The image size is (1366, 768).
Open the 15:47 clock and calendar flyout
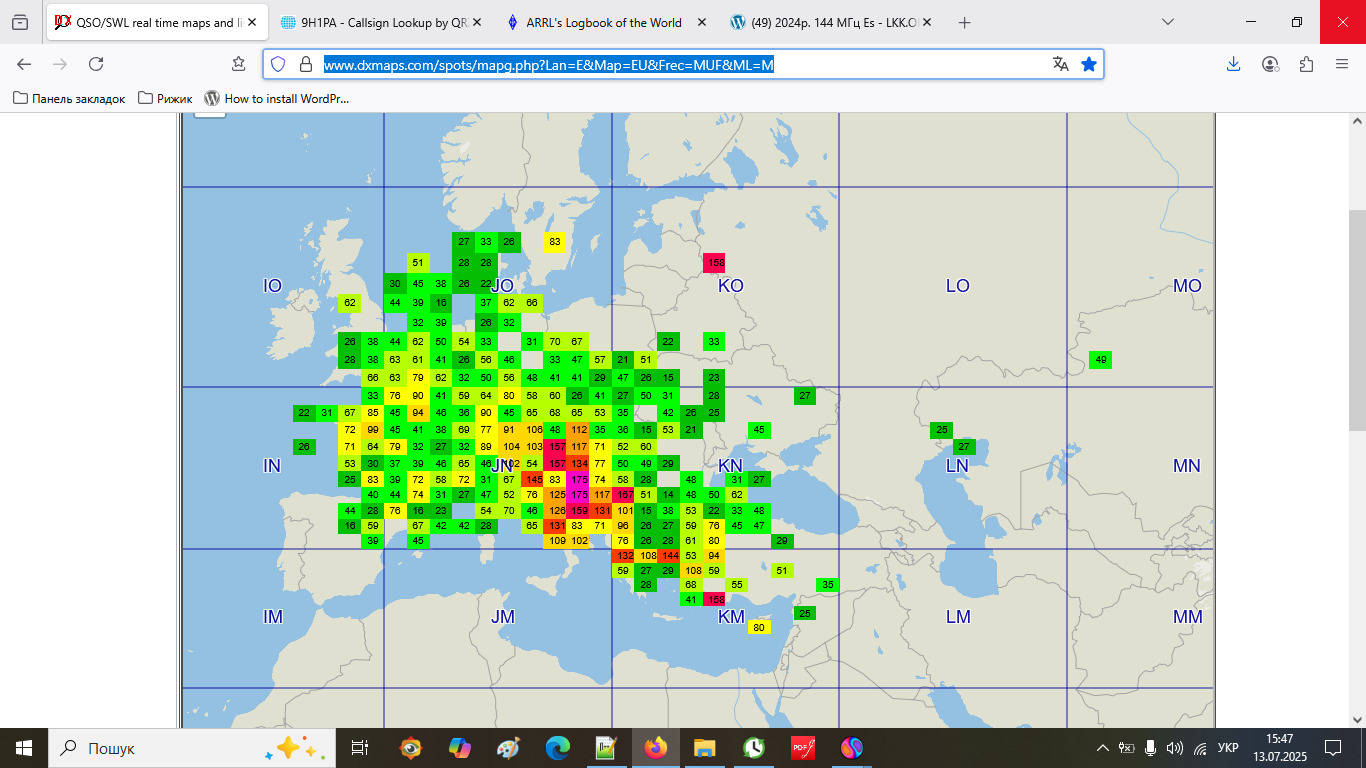[1278, 748]
